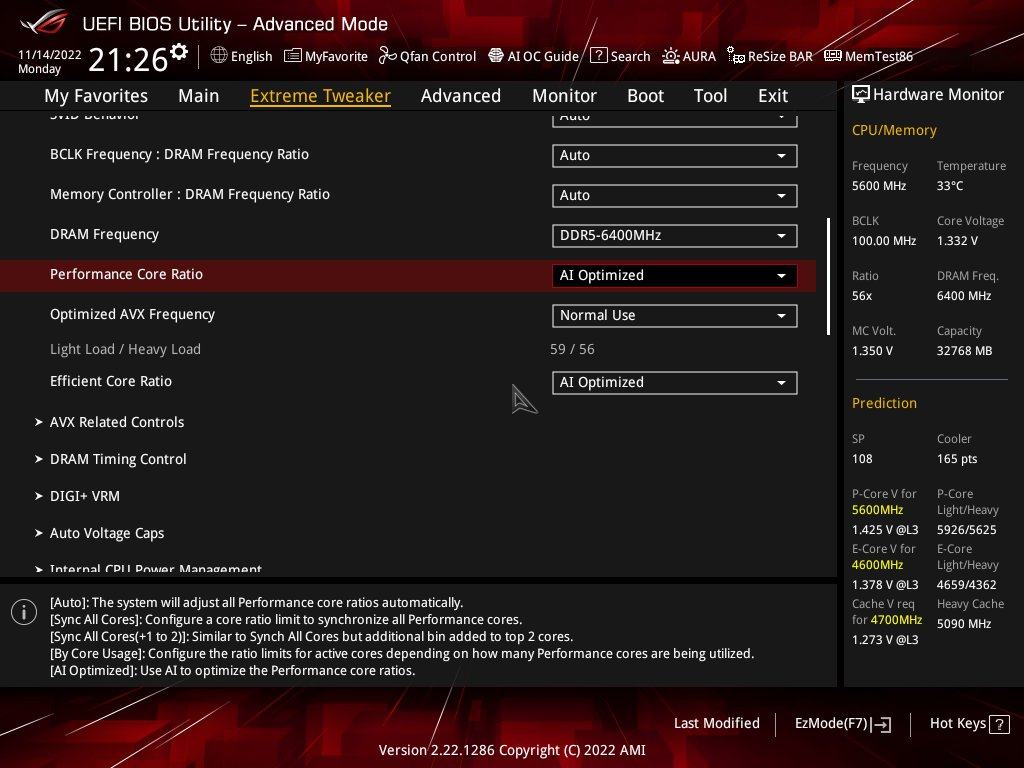The width and height of the screenshot is (1024, 768).
Task: Click the 5926/5625 P-Core value
Action: click(967, 530)
